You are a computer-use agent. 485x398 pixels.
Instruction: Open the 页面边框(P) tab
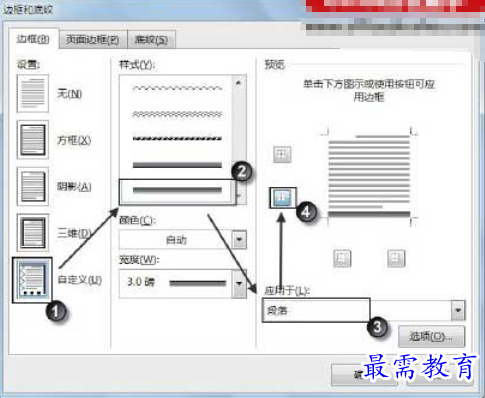(x=93, y=40)
